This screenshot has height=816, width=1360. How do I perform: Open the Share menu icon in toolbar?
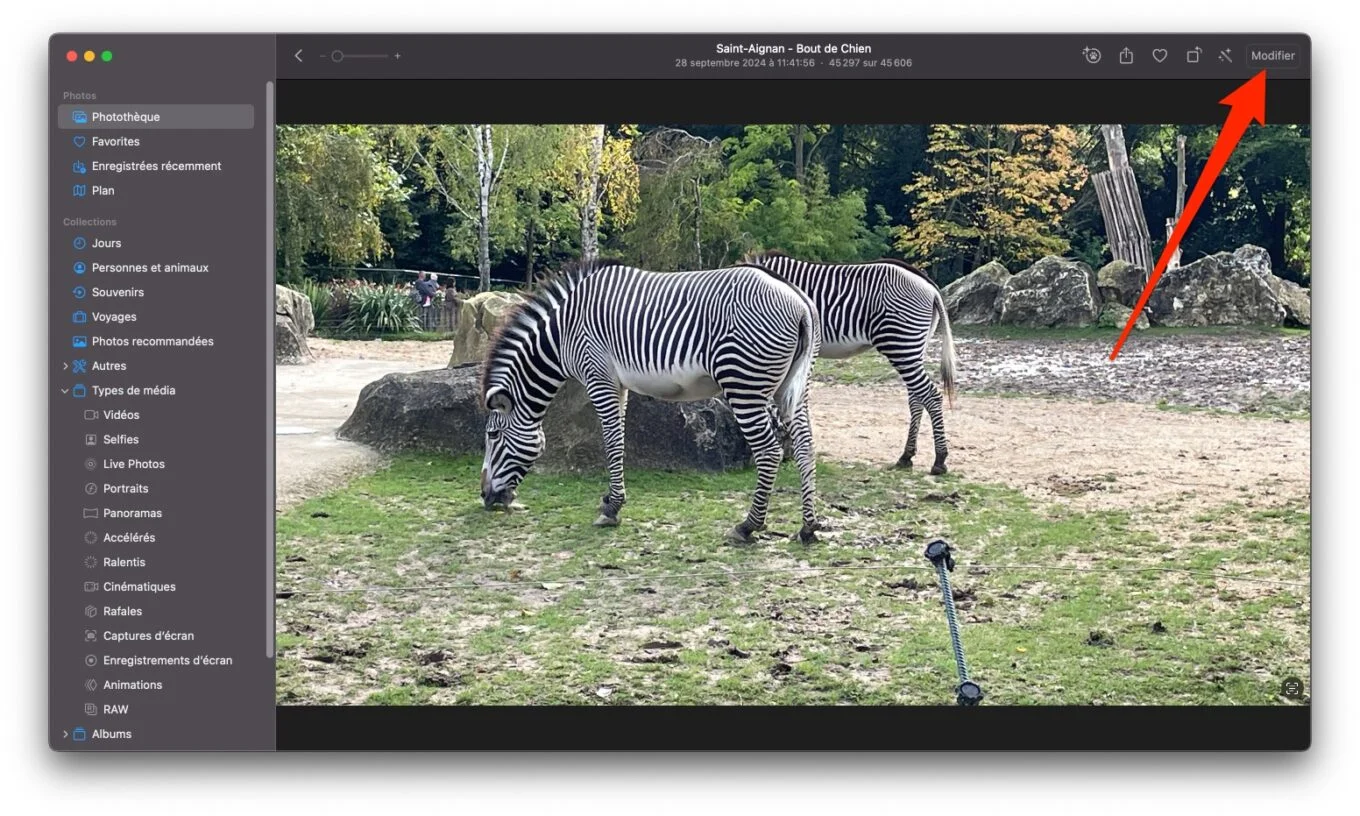[x=1126, y=56]
